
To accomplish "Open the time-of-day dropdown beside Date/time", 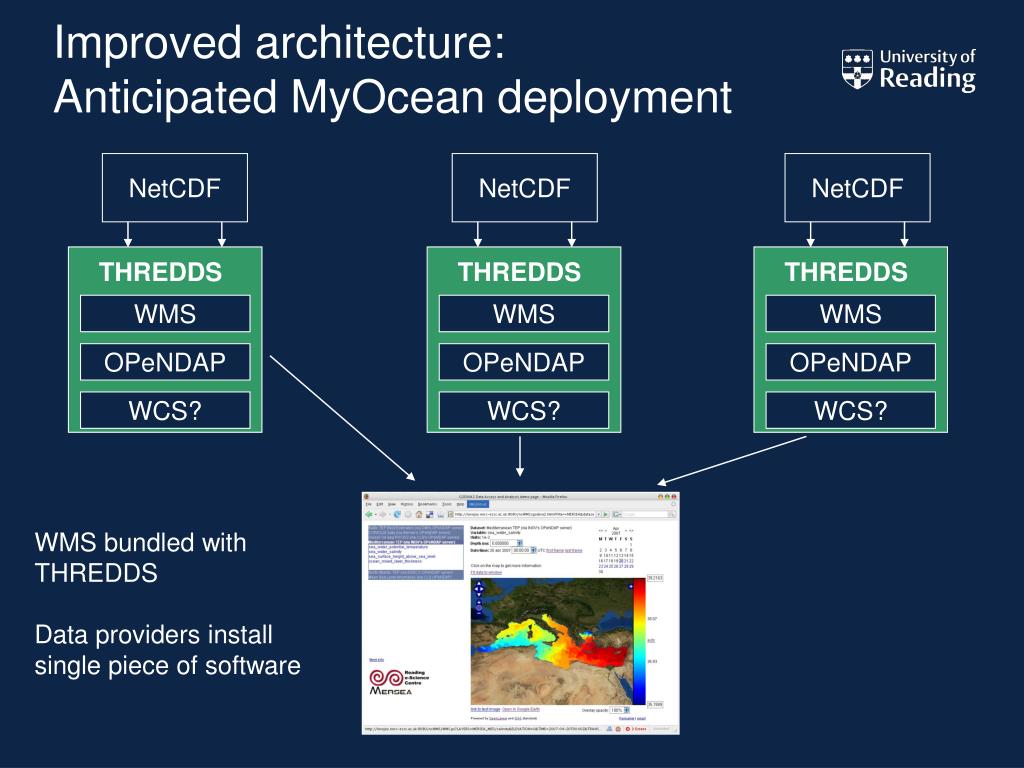I will (x=524, y=551).
